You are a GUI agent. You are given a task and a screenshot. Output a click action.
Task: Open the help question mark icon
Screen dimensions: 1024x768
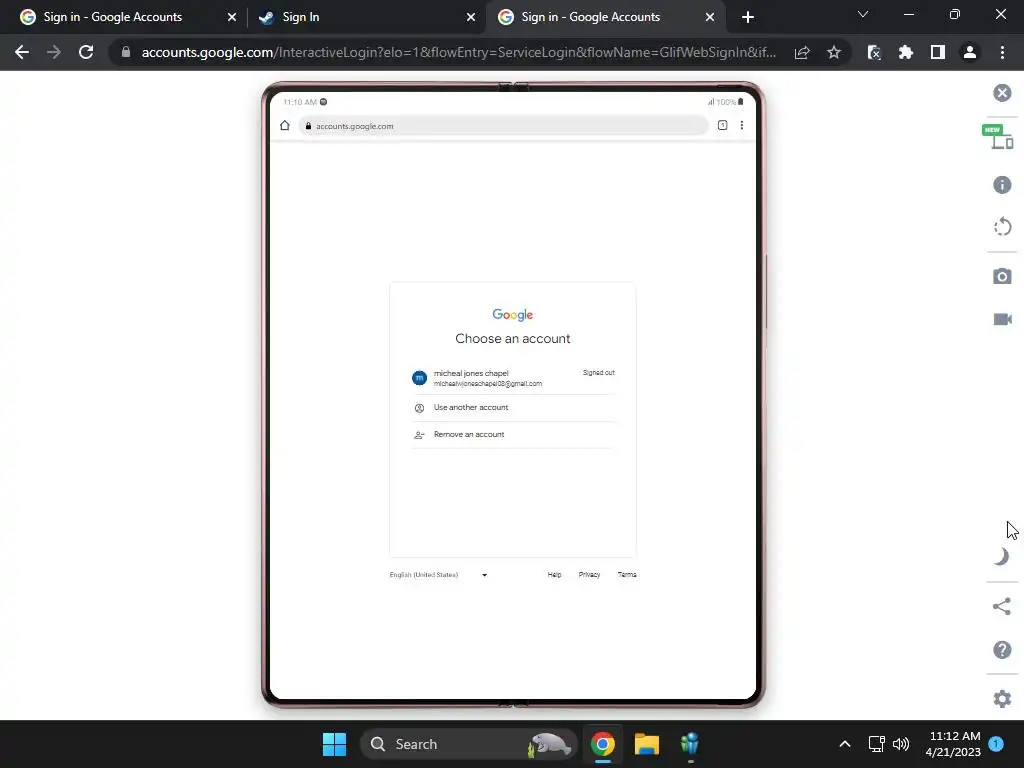point(1002,650)
